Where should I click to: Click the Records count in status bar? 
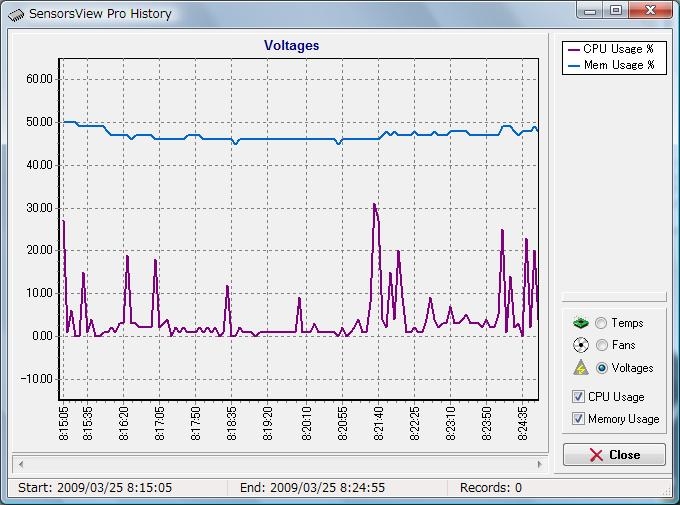[490, 488]
